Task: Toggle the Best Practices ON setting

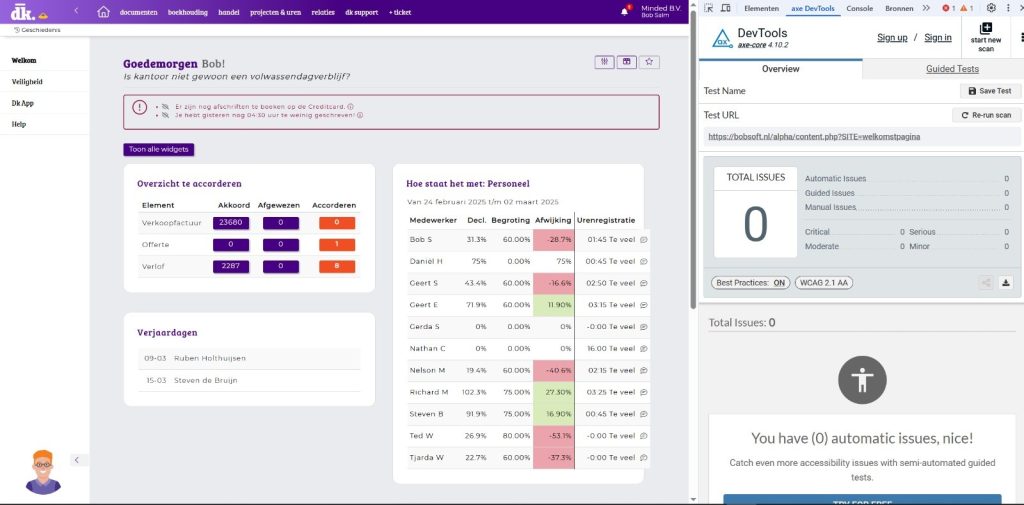Action: (750, 283)
